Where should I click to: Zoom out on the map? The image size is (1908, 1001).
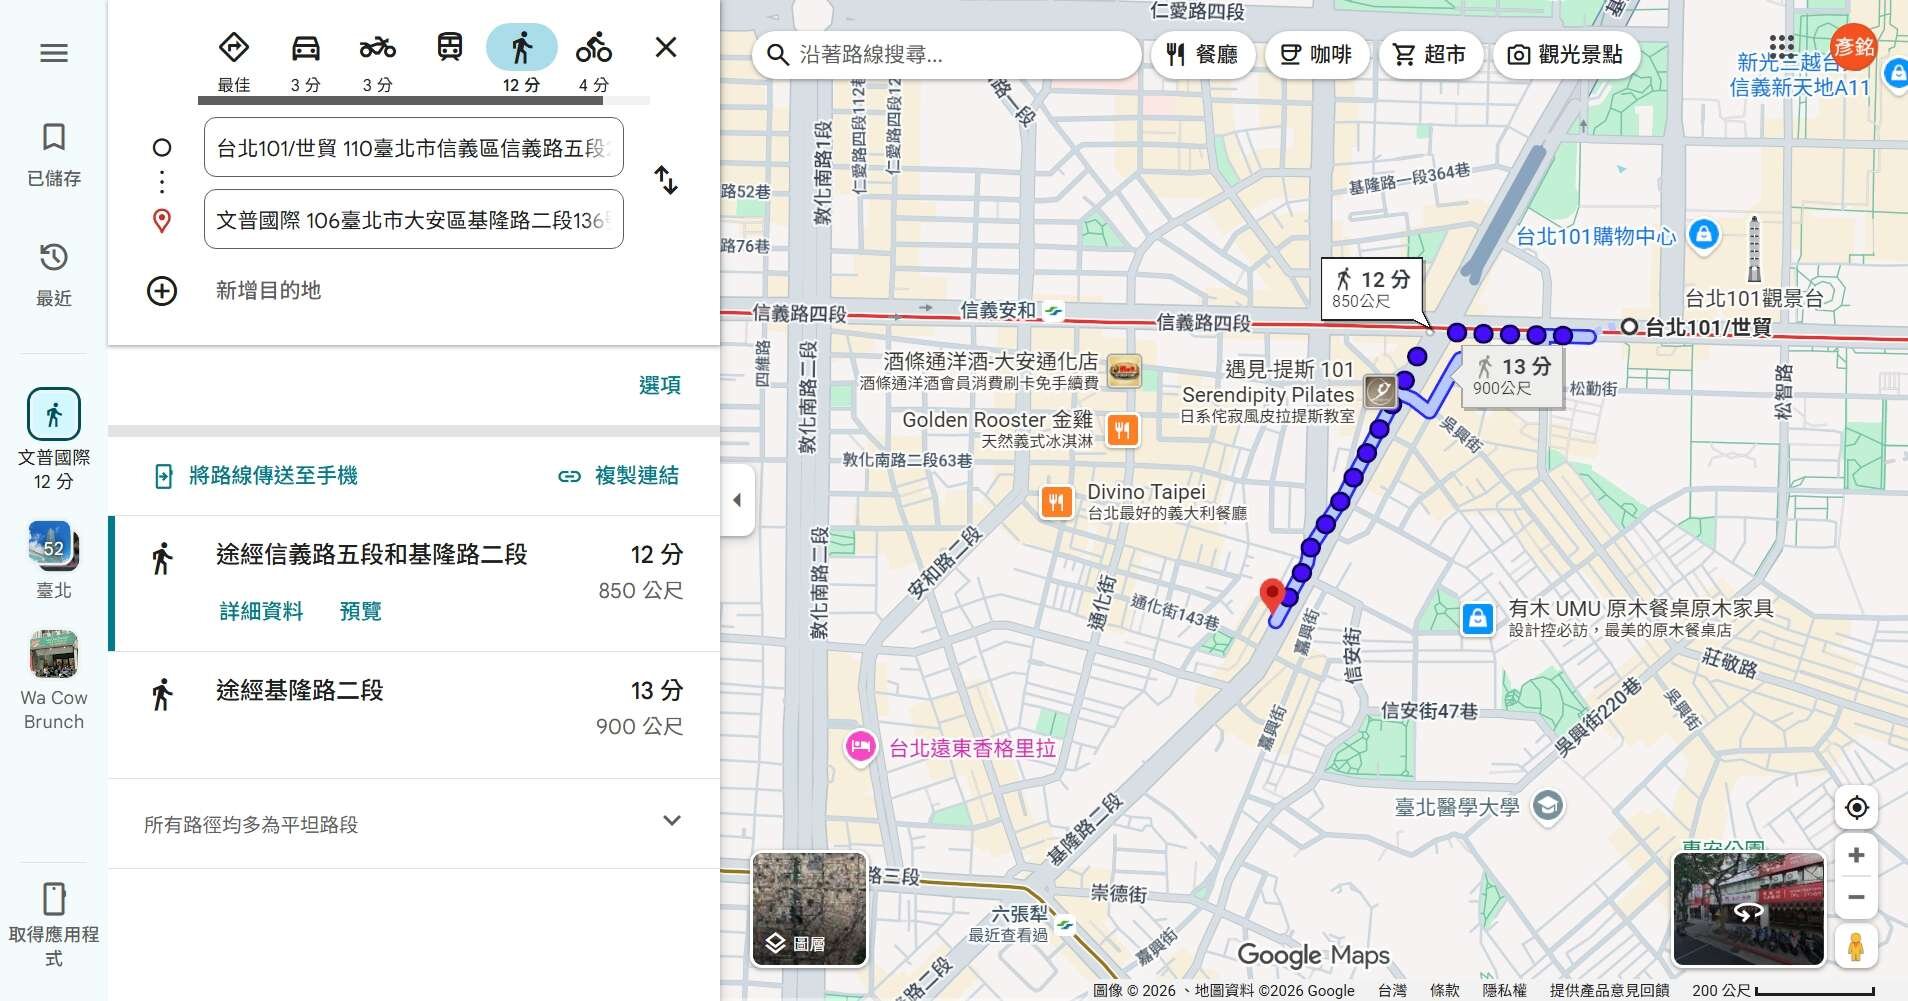point(1856,898)
